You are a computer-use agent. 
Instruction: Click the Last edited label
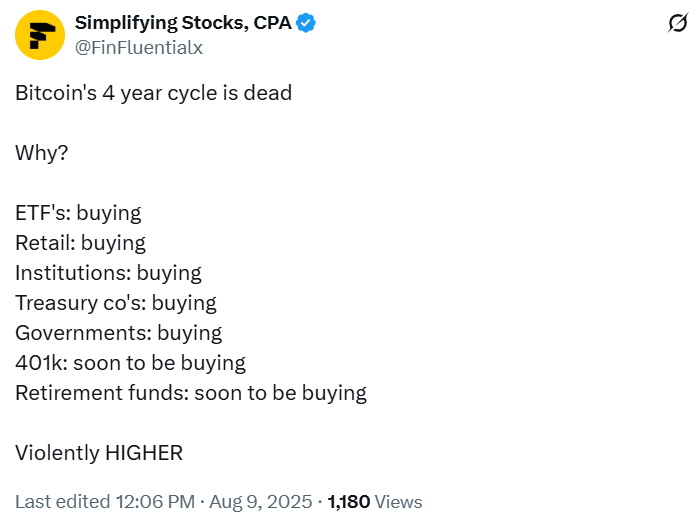click(62, 501)
